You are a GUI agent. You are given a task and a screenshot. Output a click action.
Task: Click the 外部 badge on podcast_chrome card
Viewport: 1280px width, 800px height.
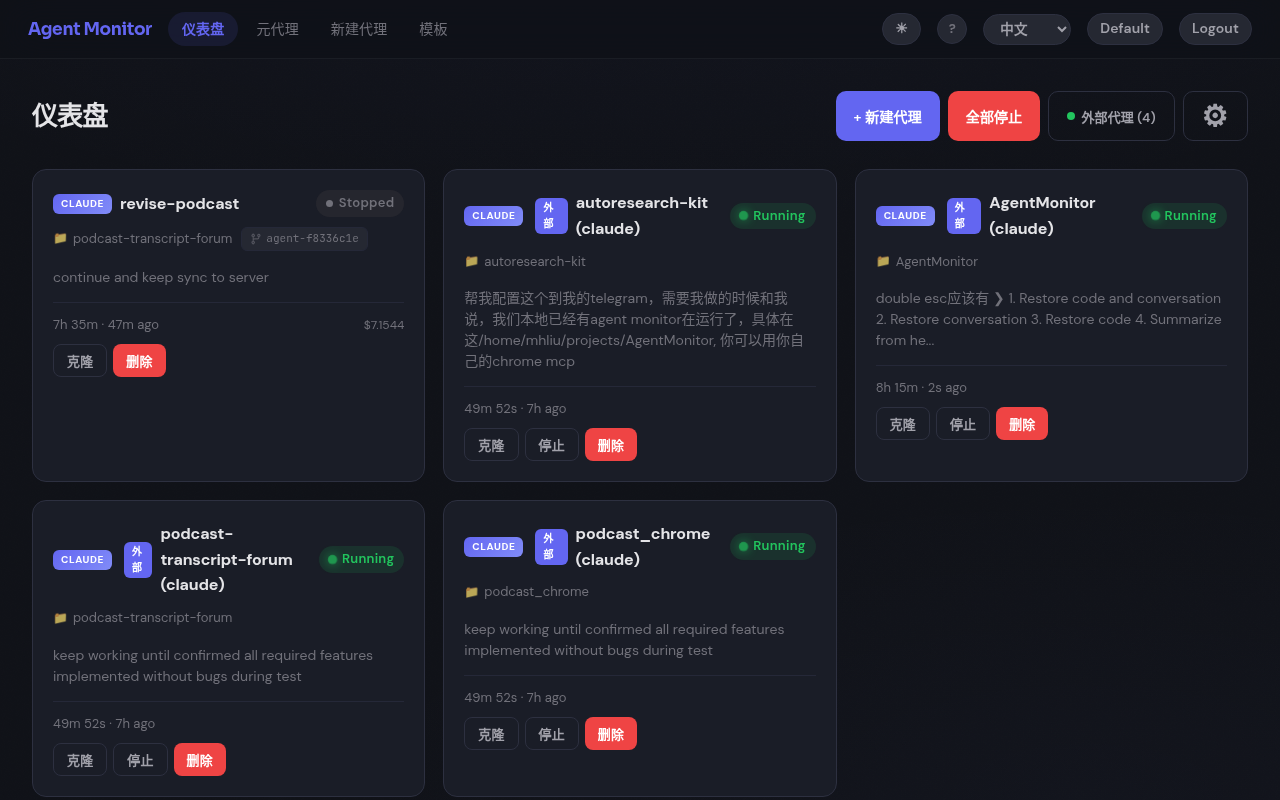coord(551,546)
